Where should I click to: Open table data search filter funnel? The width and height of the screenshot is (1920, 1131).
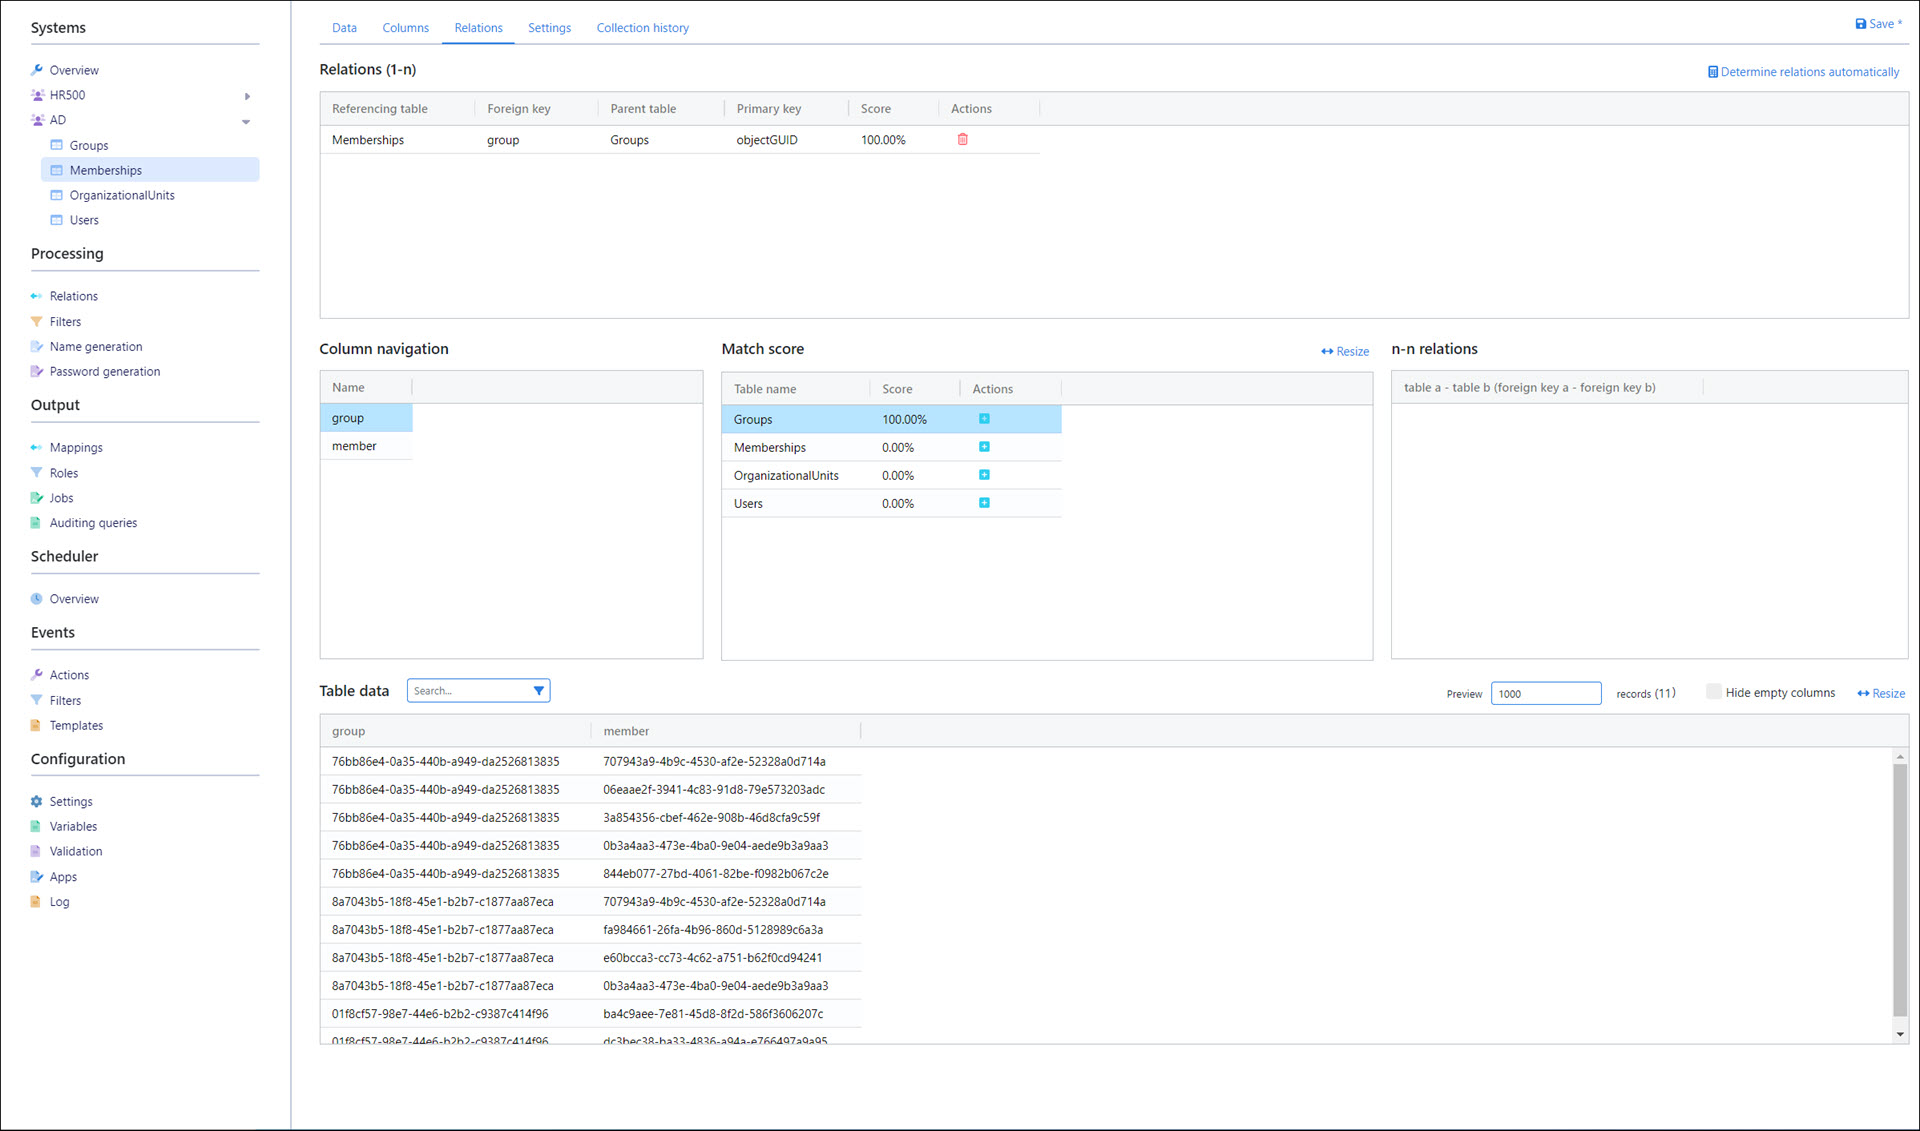538,691
